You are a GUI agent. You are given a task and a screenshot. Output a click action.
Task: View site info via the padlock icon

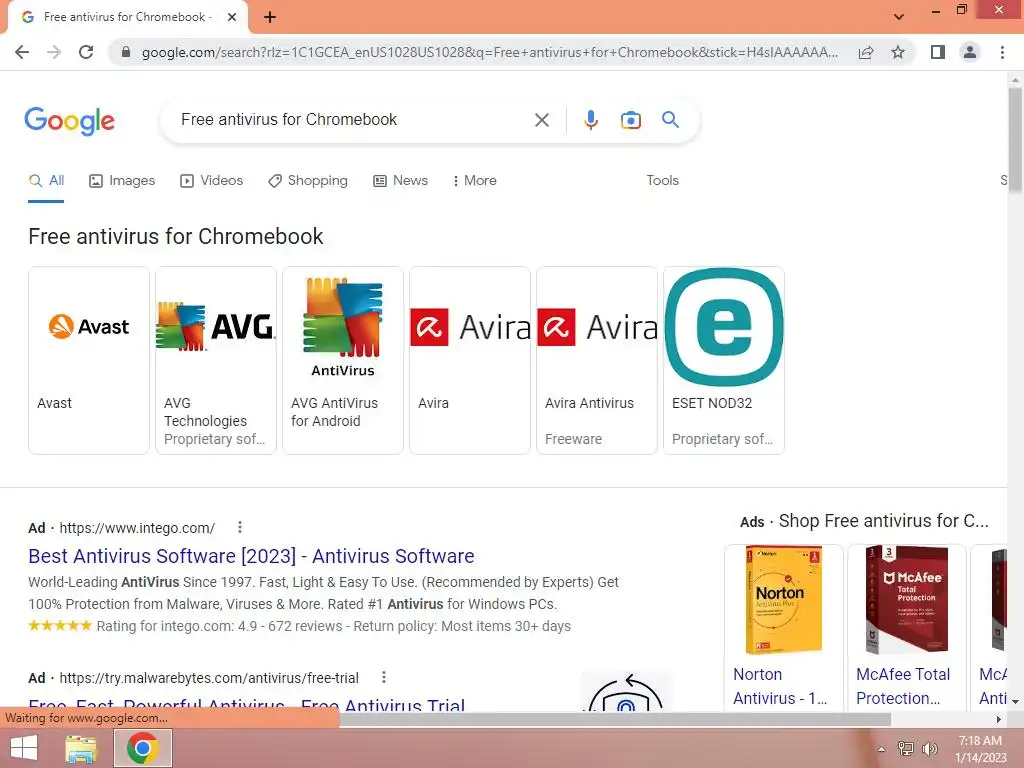coord(126,52)
